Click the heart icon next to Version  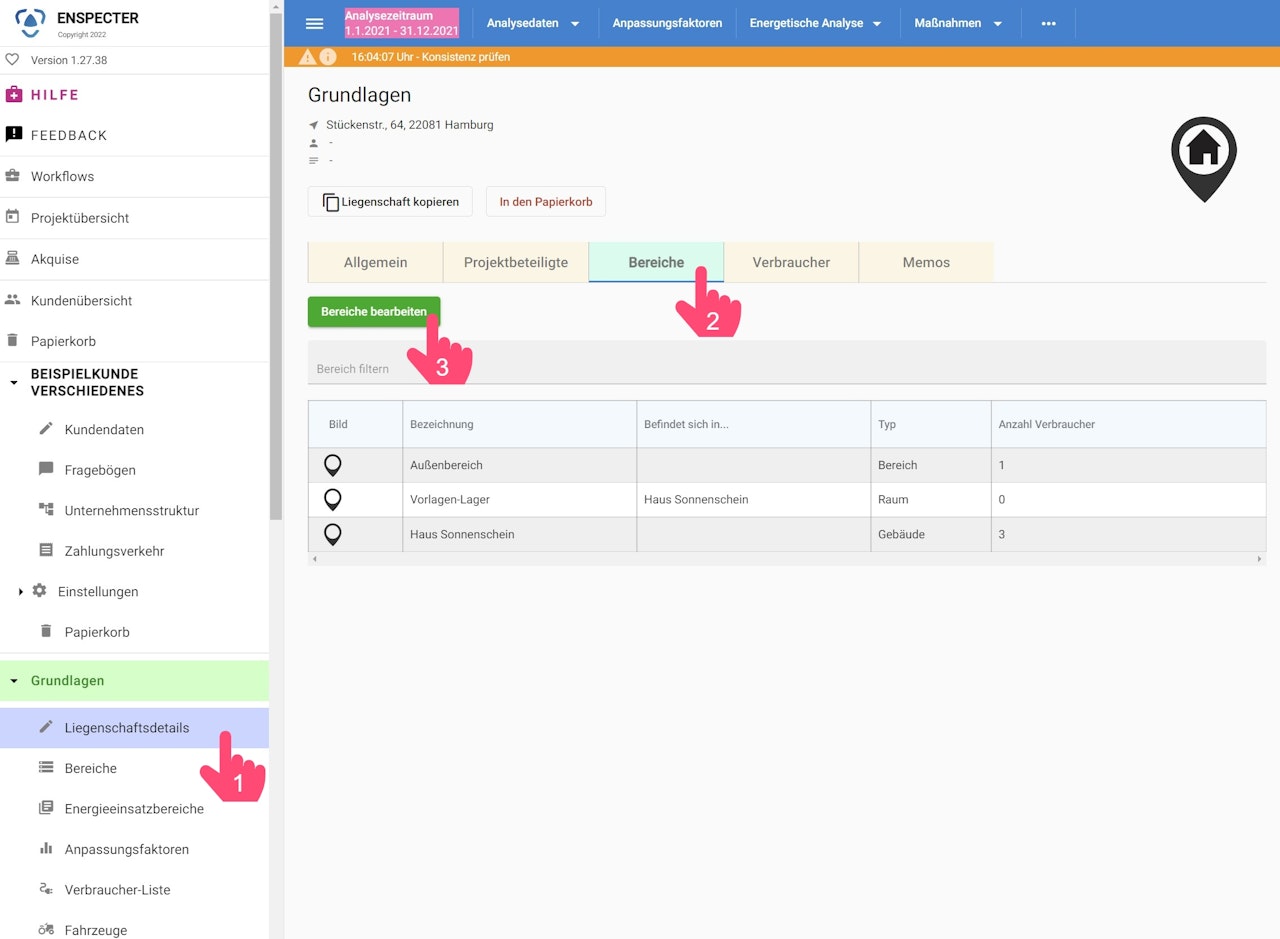[x=13, y=60]
